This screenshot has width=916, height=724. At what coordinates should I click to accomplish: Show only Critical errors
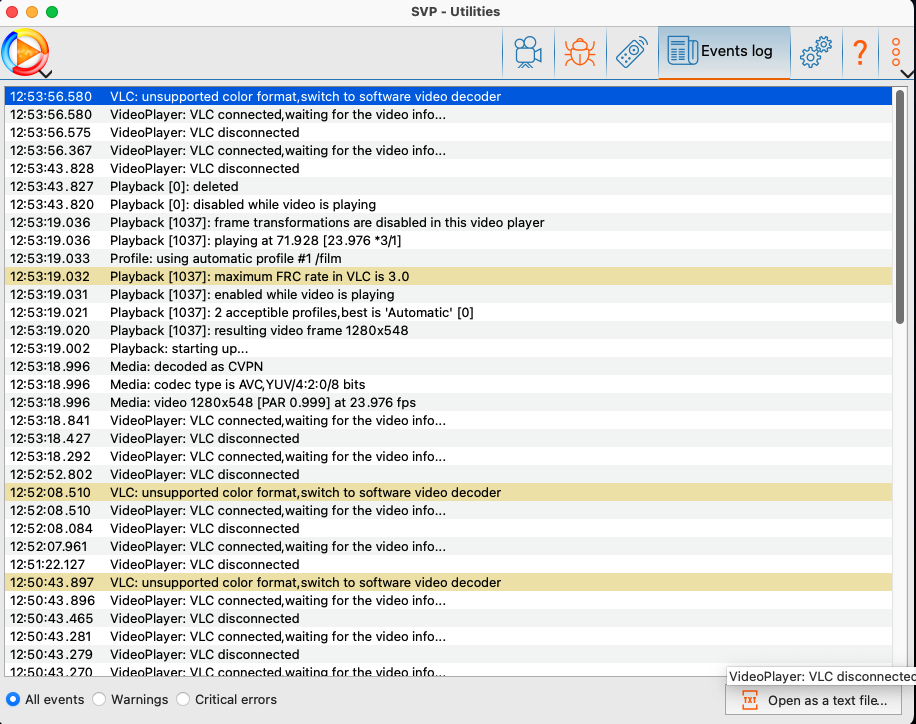tap(183, 700)
